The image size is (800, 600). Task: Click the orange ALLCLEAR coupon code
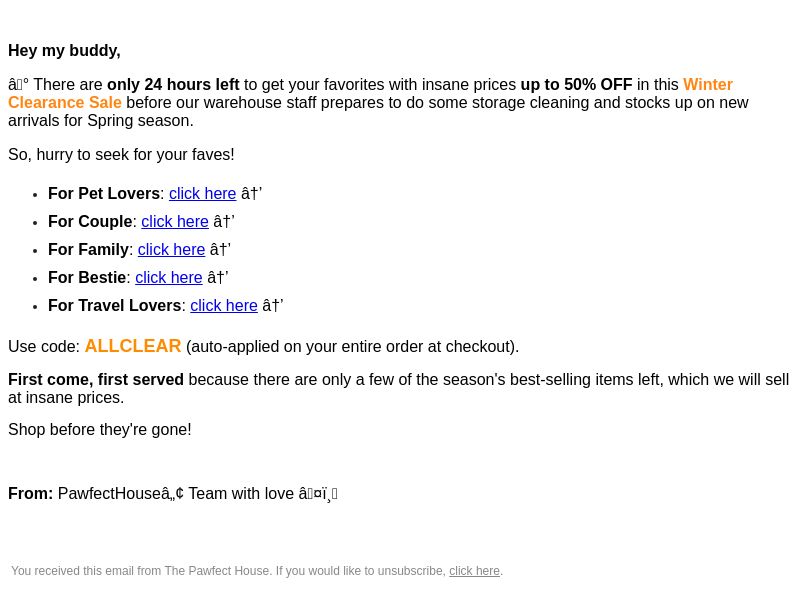coord(133,346)
